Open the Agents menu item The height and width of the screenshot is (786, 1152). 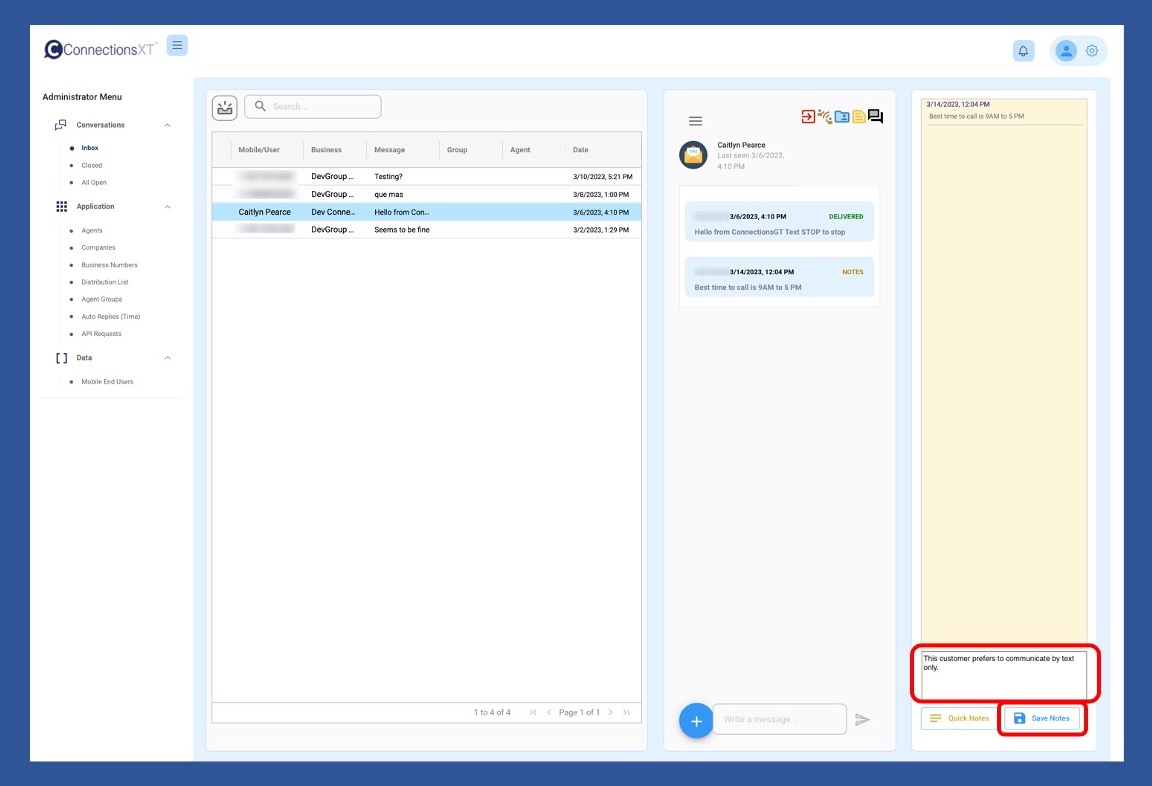click(92, 231)
